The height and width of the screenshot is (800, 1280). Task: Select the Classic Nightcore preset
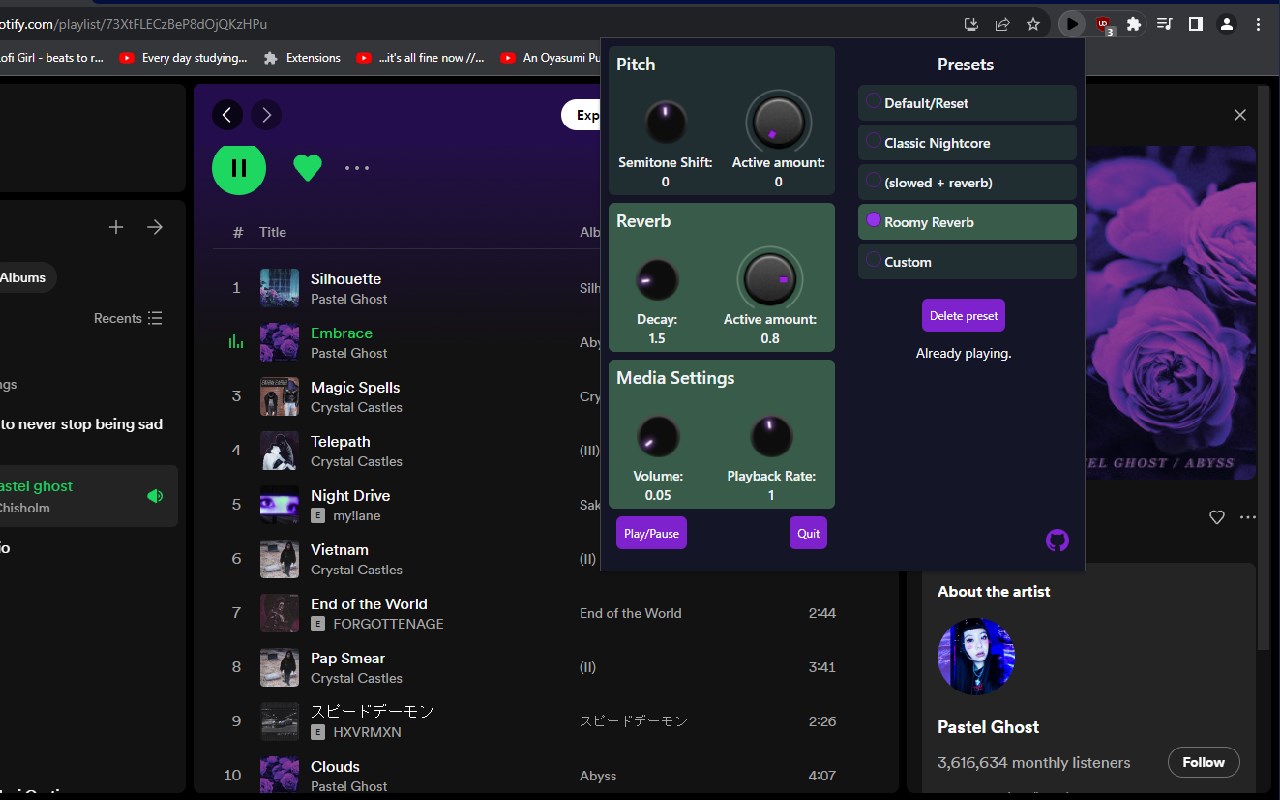pyautogui.click(x=967, y=143)
